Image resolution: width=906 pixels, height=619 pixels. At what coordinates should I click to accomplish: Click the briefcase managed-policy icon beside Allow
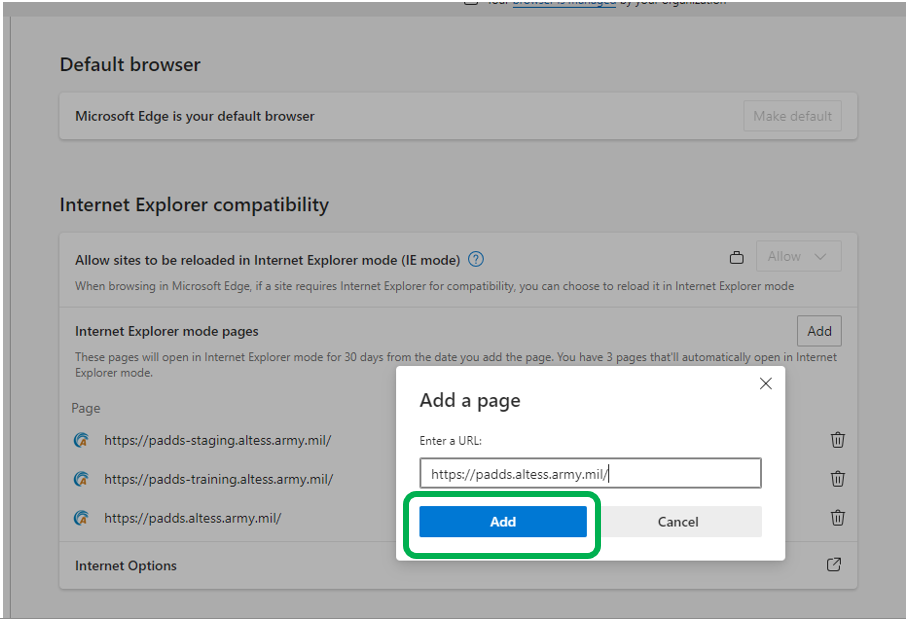click(737, 257)
